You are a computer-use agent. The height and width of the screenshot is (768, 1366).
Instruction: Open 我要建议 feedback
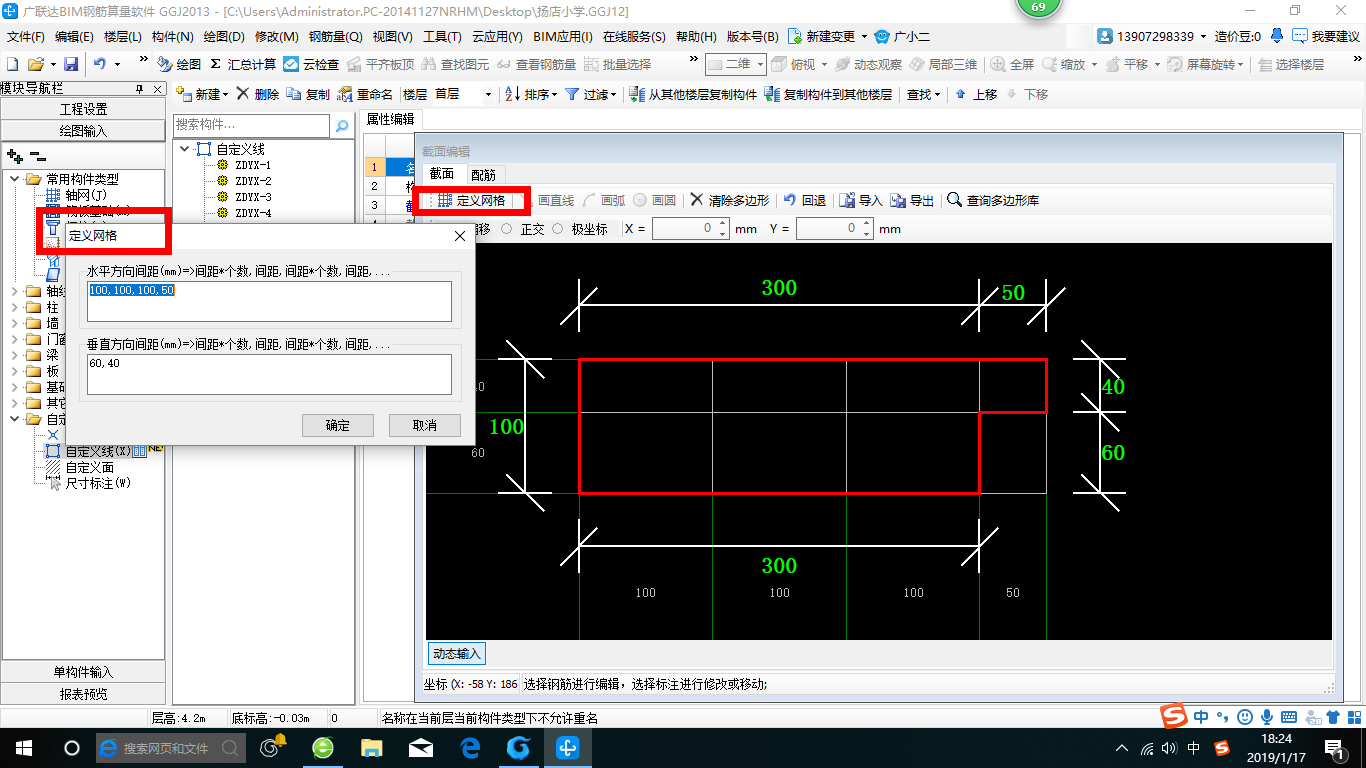pyautogui.click(x=1326, y=36)
